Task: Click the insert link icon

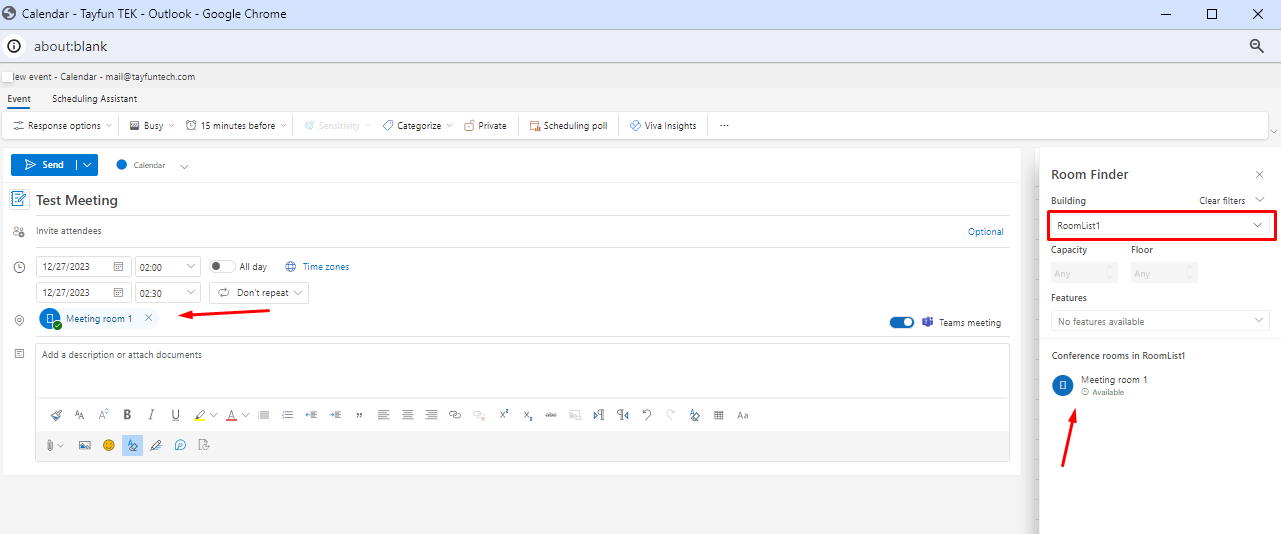Action: tap(455, 415)
